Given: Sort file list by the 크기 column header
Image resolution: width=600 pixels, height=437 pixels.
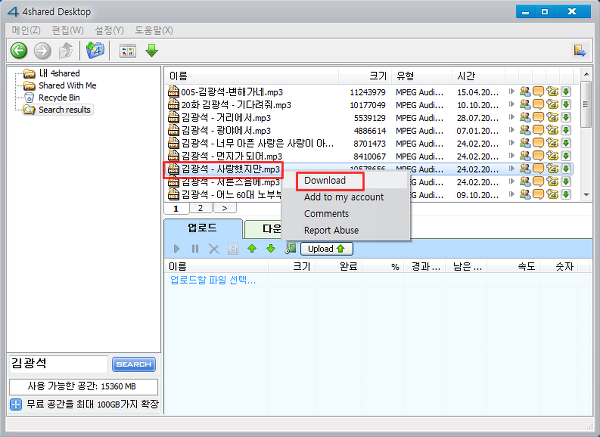Looking at the screenshot, I should (x=365, y=76).
